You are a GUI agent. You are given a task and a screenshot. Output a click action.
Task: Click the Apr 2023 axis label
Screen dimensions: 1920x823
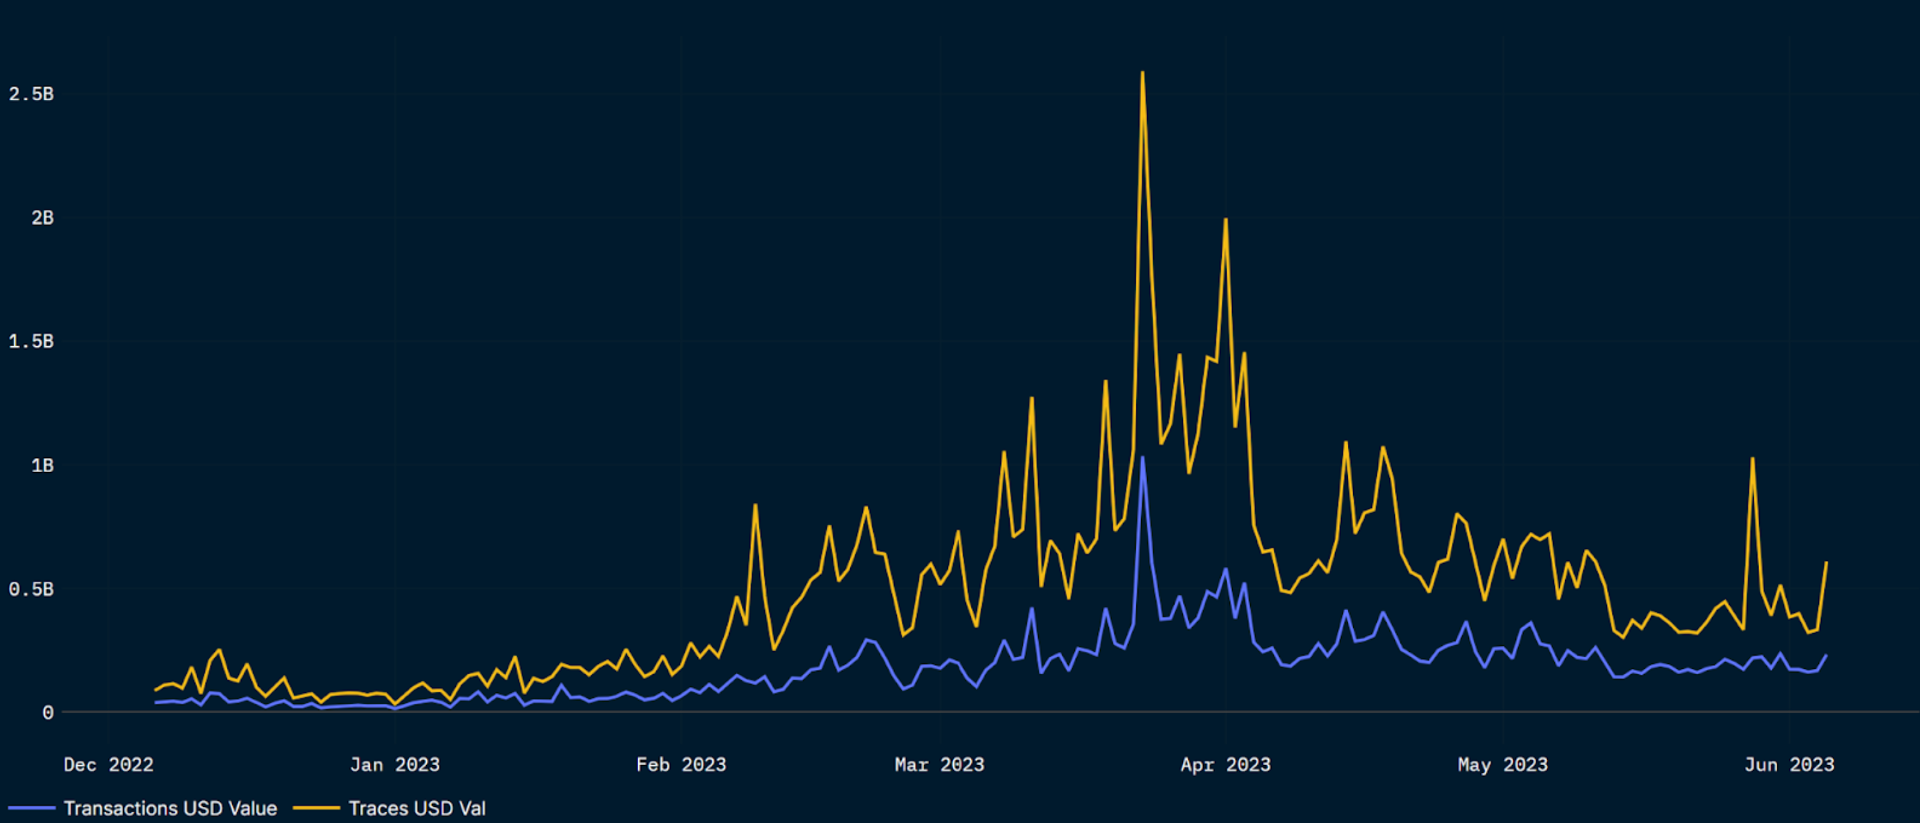(x=1226, y=765)
